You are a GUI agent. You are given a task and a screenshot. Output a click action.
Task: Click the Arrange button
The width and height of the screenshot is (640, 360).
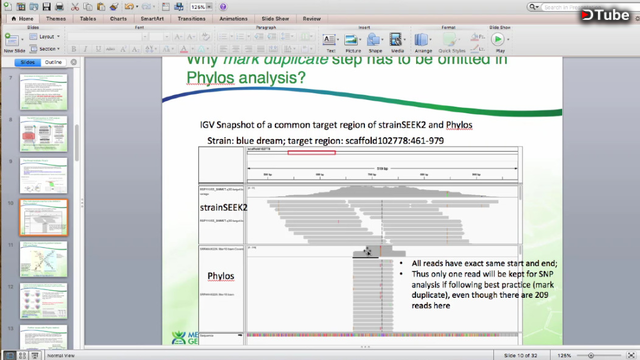[423, 43]
